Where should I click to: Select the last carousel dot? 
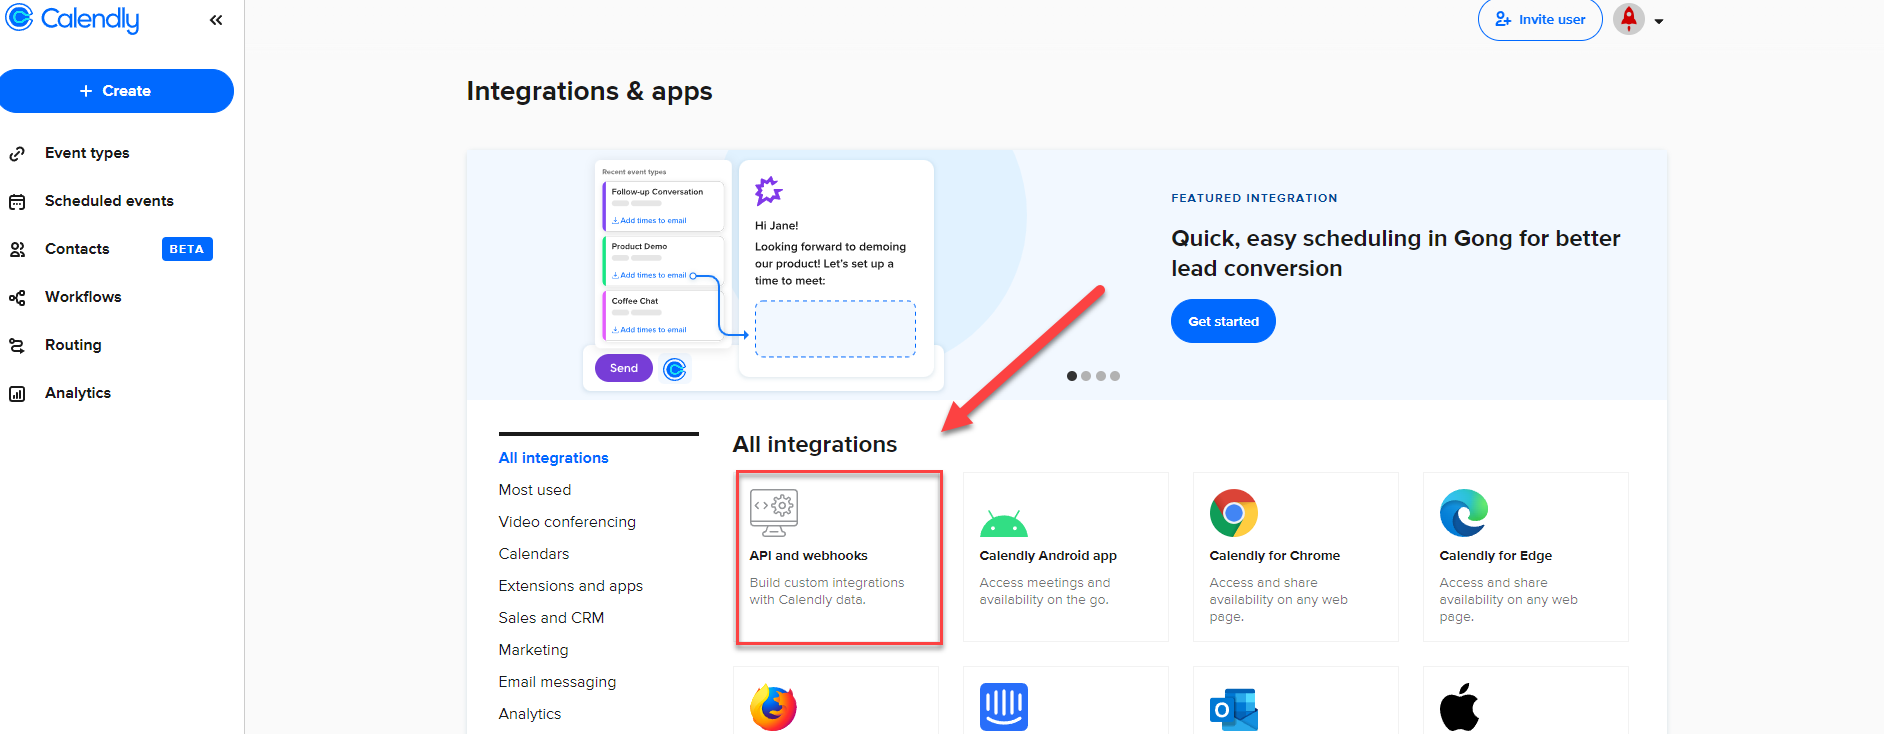(1115, 376)
